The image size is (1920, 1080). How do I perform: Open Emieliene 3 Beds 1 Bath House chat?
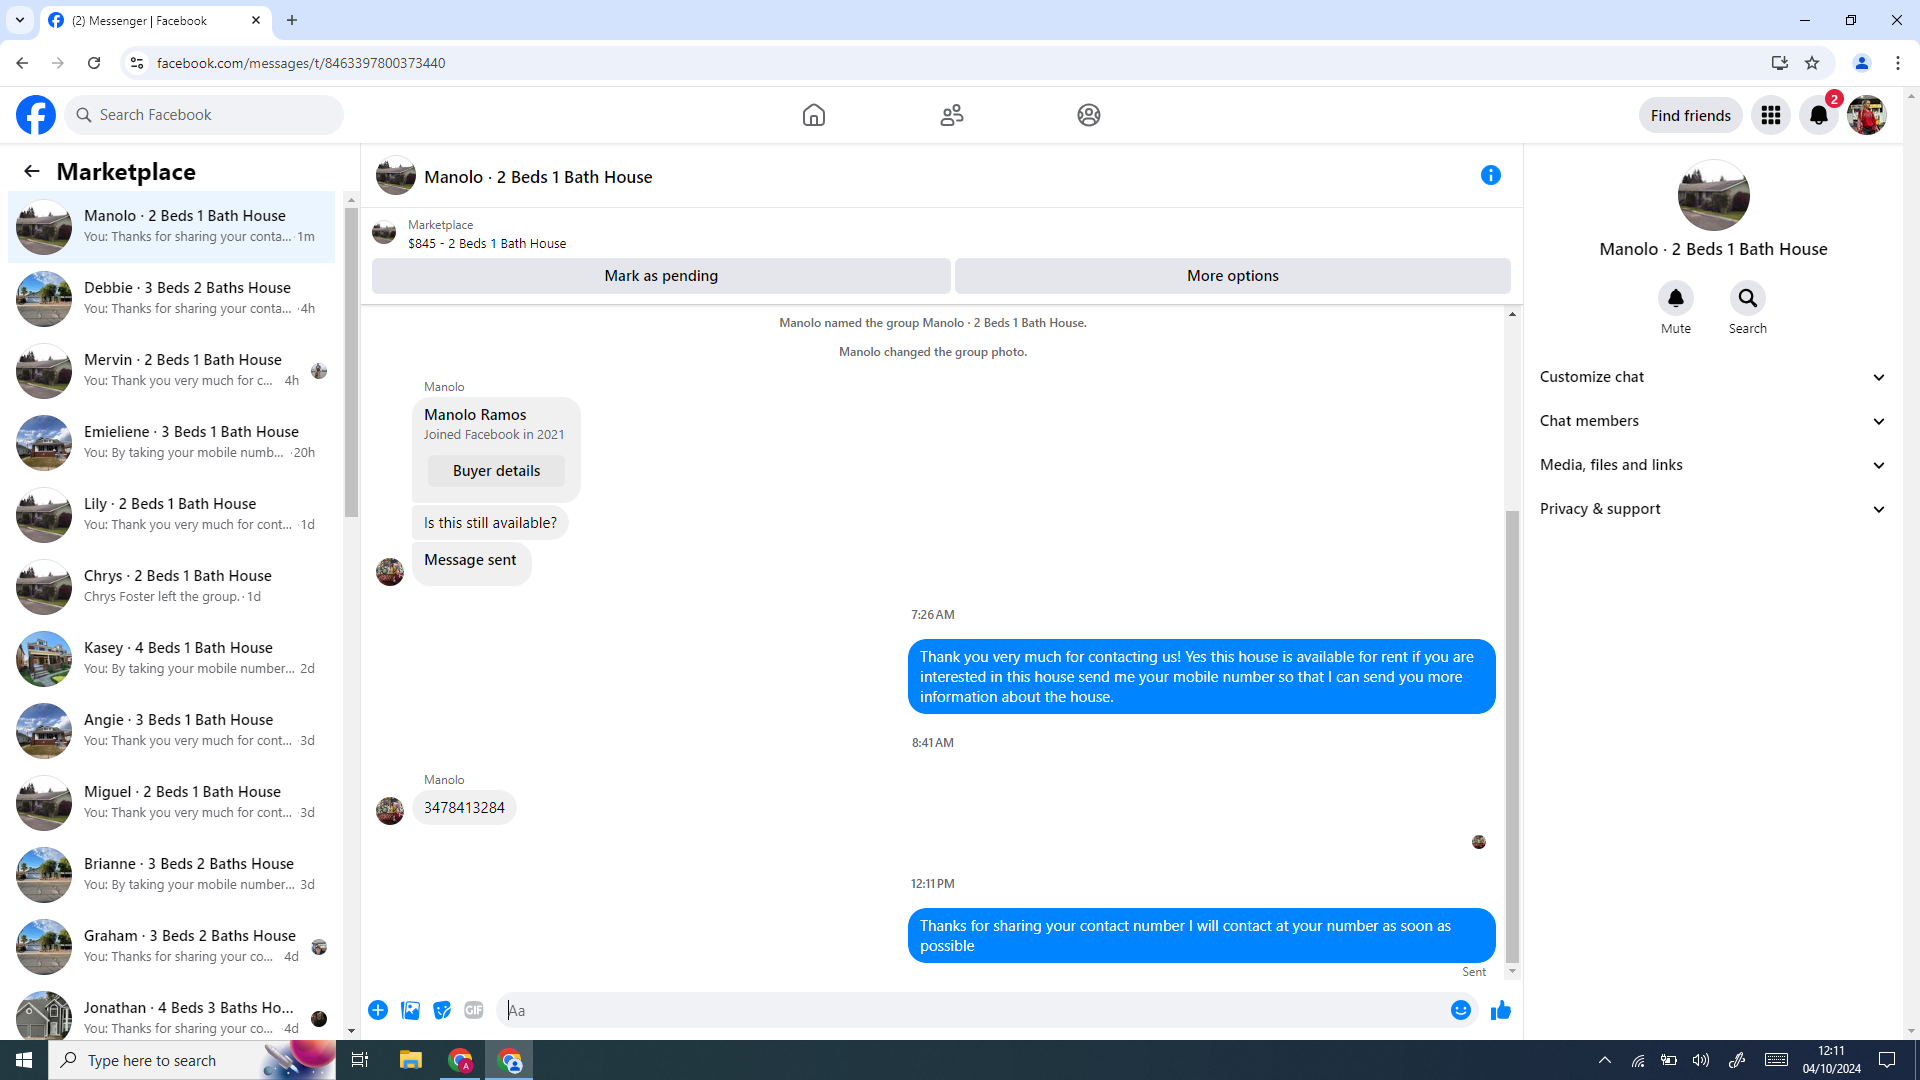[172, 442]
